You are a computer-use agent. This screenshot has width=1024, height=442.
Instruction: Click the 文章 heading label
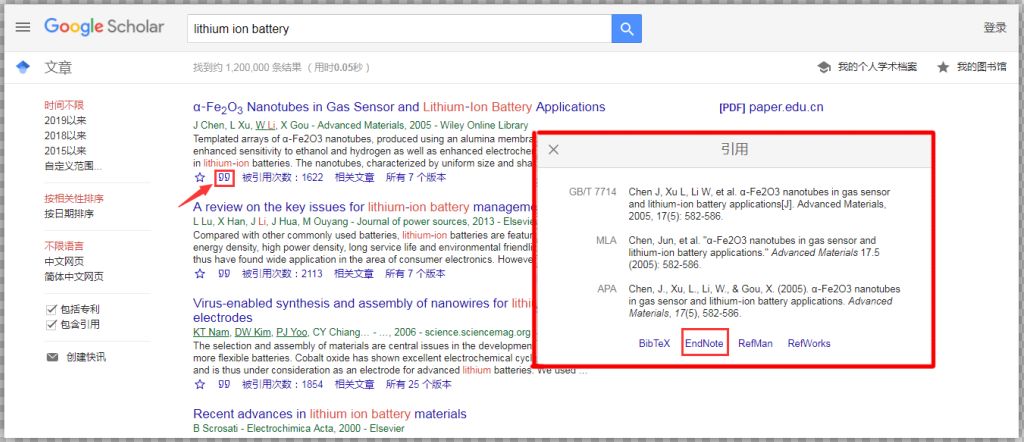coord(58,67)
